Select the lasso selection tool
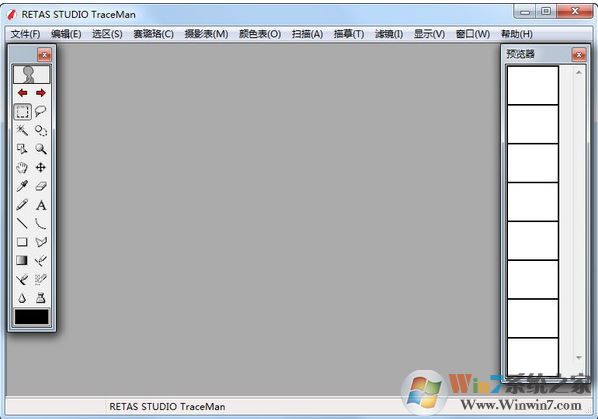Image resolution: width=598 pixels, height=419 pixels. [41, 111]
